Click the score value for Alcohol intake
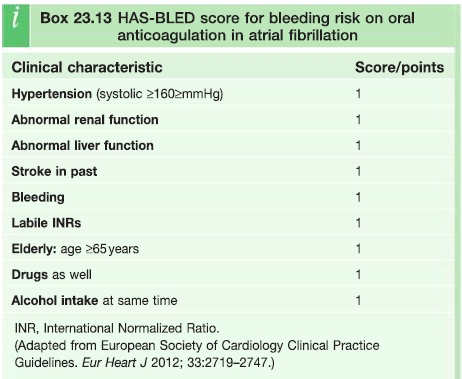This screenshot has height=379, width=462. (358, 301)
